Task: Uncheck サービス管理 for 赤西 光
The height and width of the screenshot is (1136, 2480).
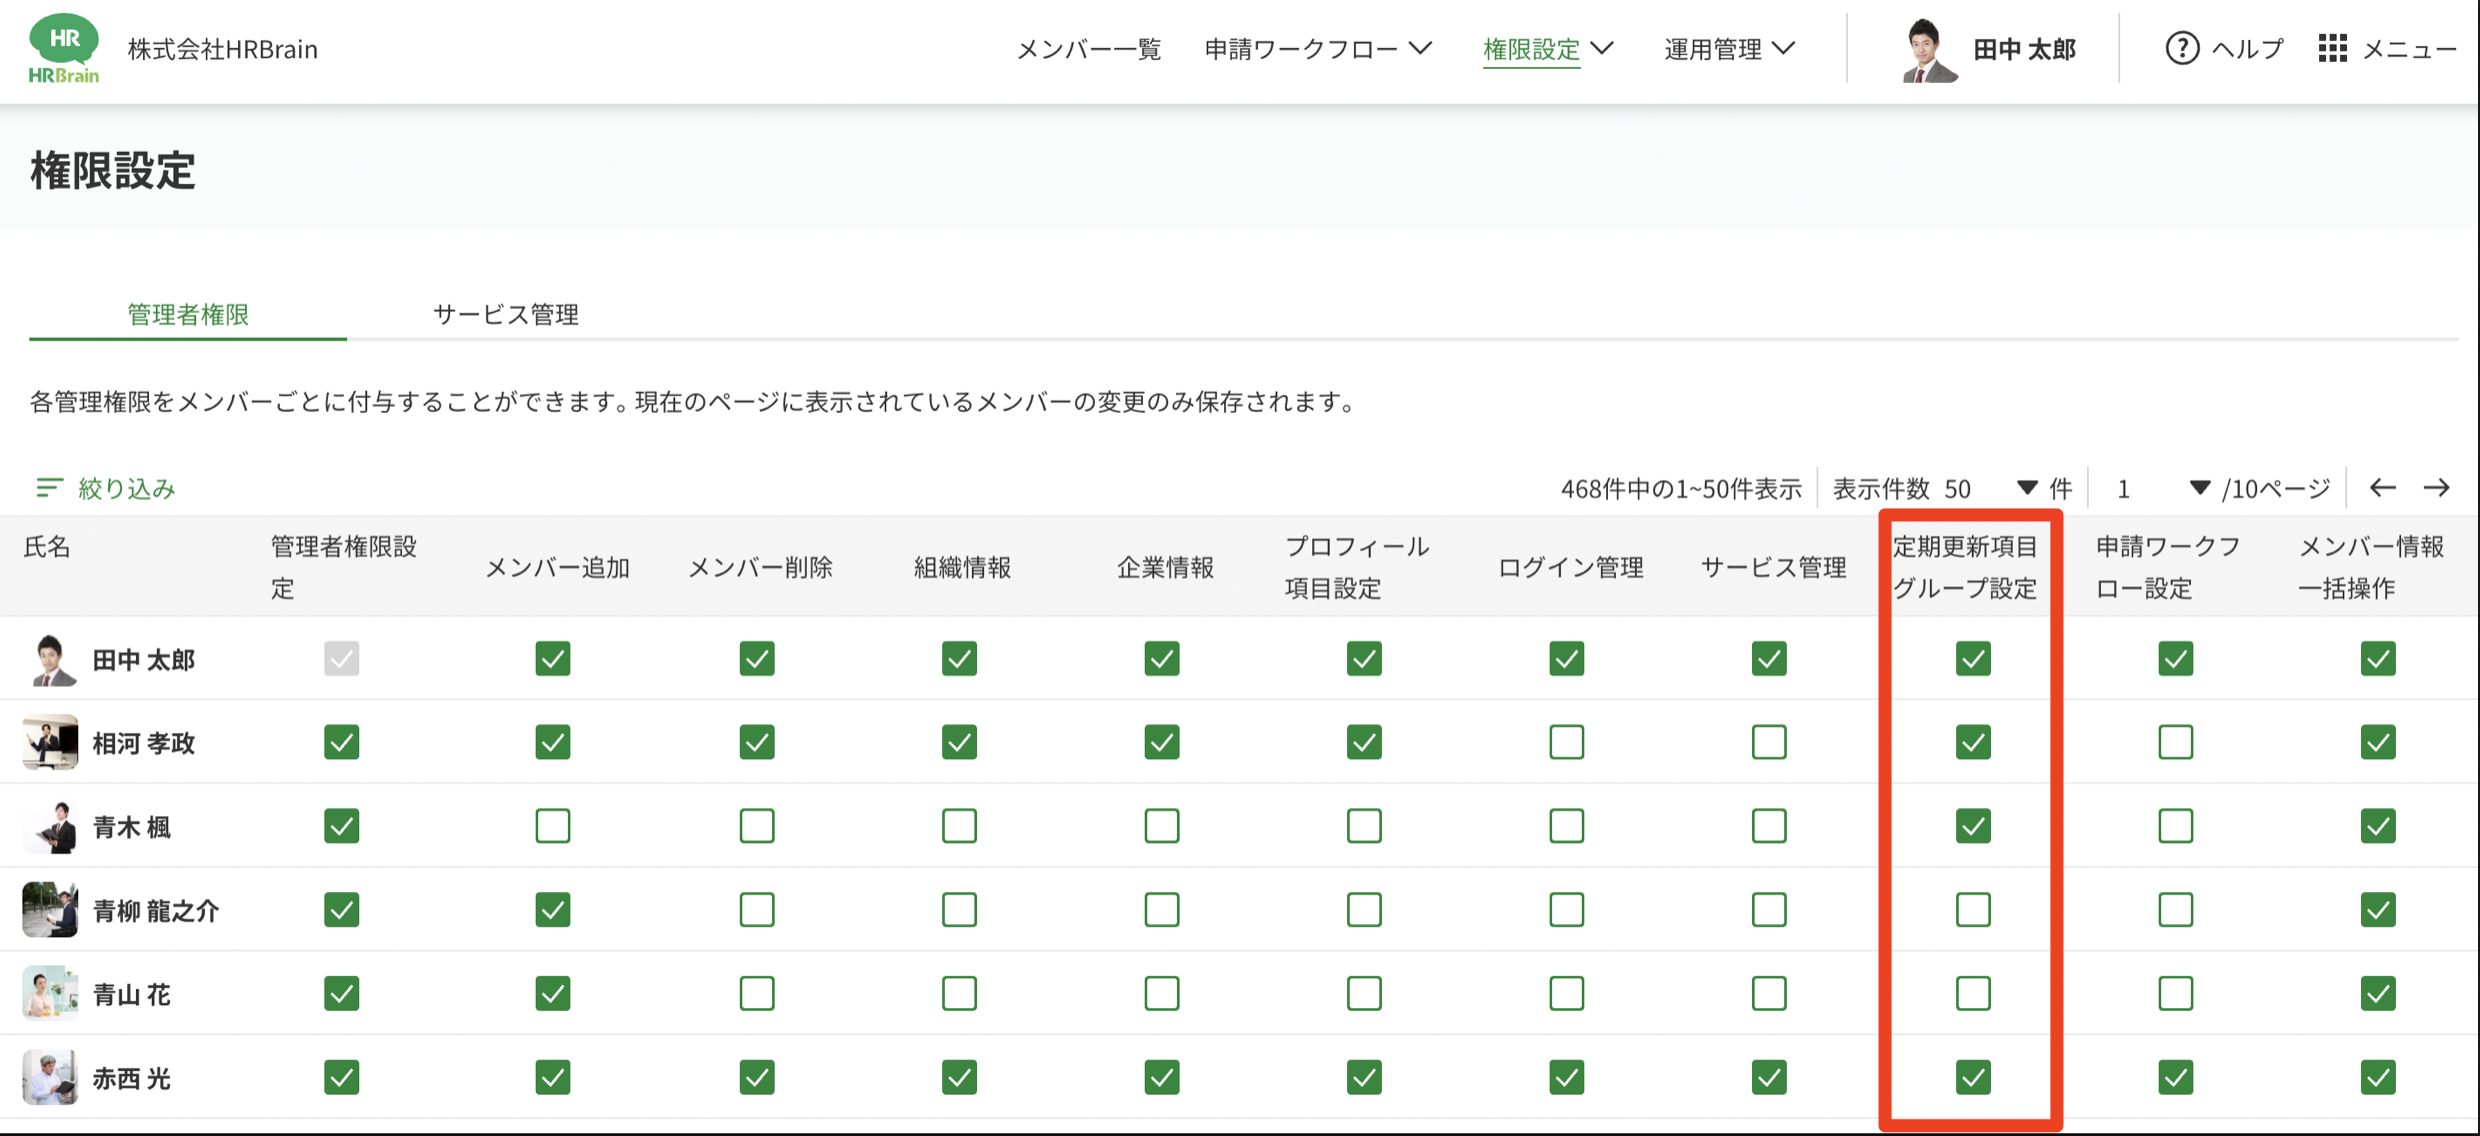Action: pos(1769,1077)
